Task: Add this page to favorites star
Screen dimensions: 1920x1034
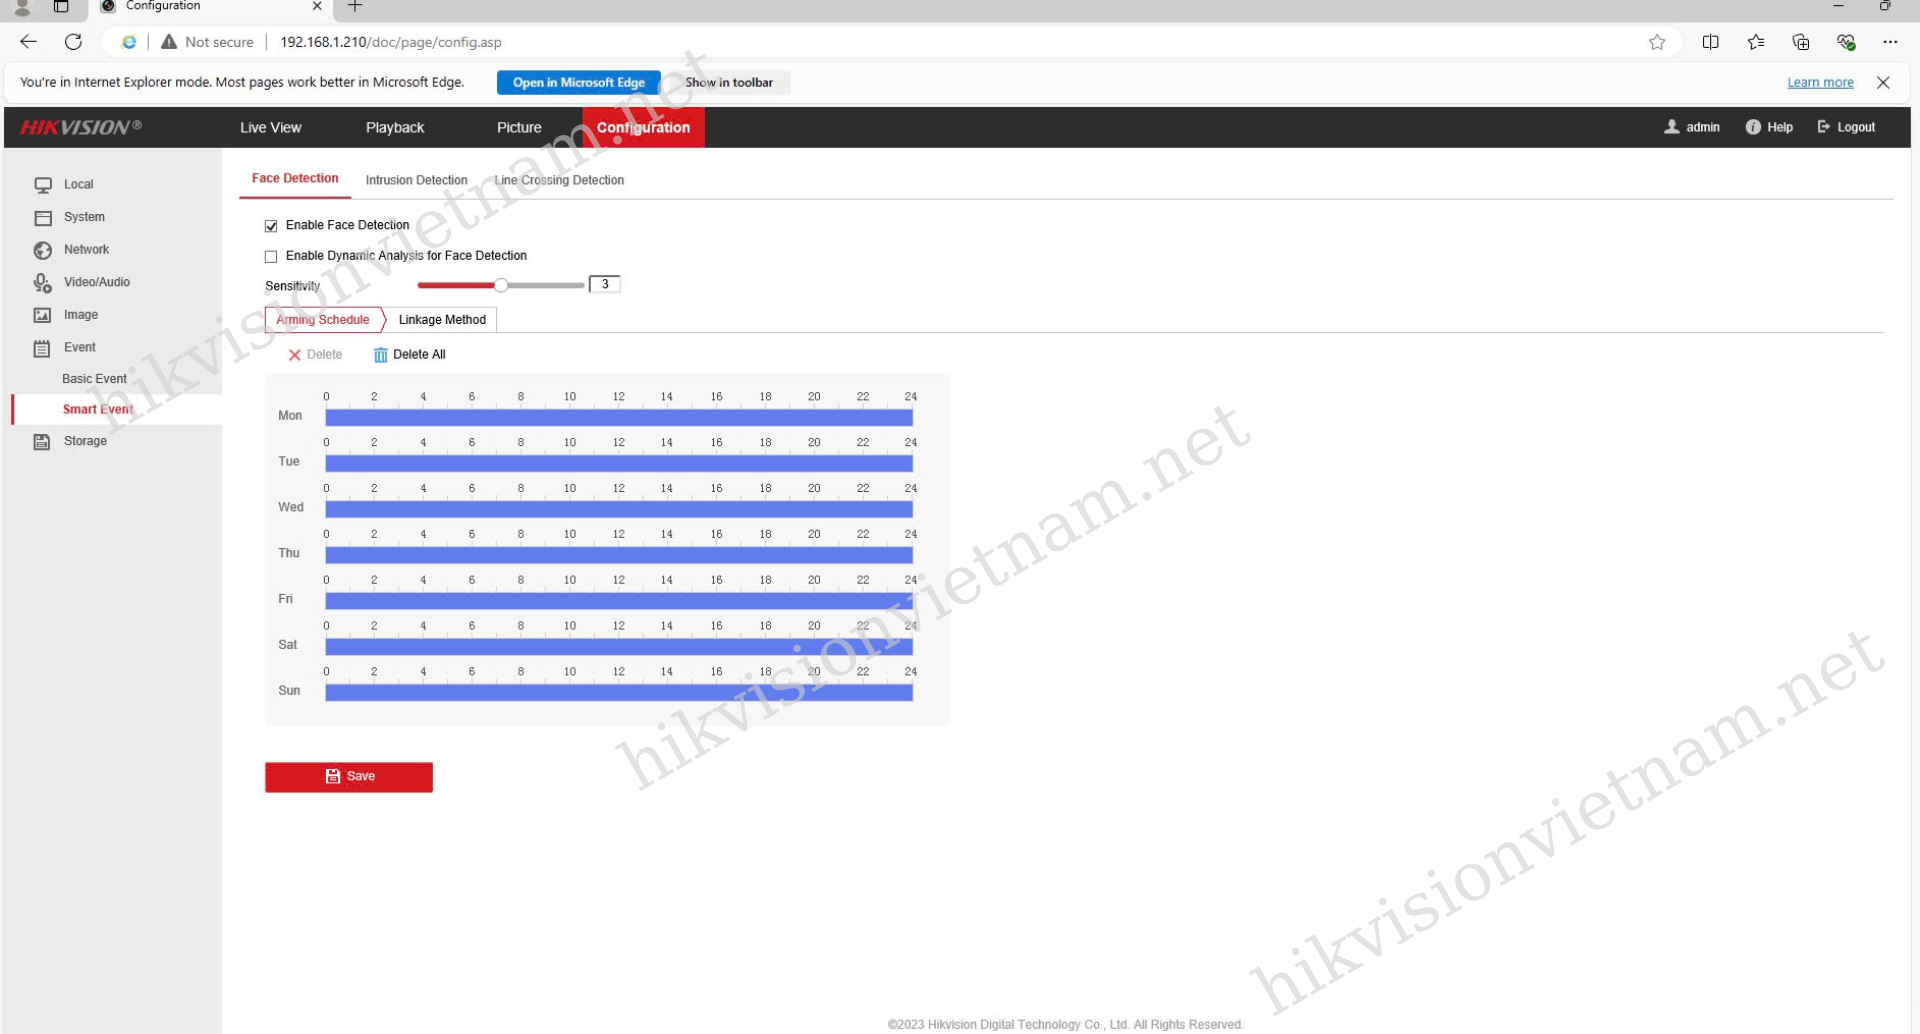Action: (1657, 42)
